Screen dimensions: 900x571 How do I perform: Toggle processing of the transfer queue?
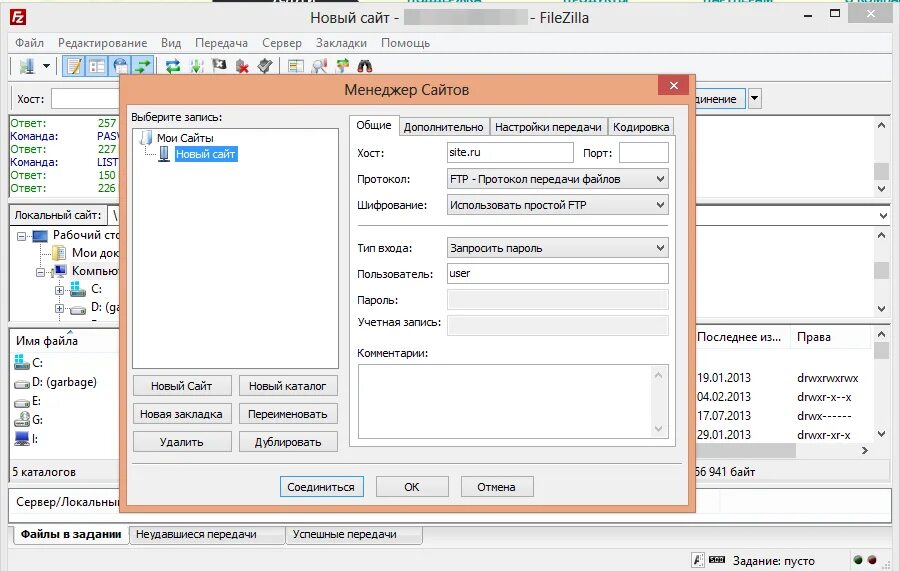[x=196, y=67]
